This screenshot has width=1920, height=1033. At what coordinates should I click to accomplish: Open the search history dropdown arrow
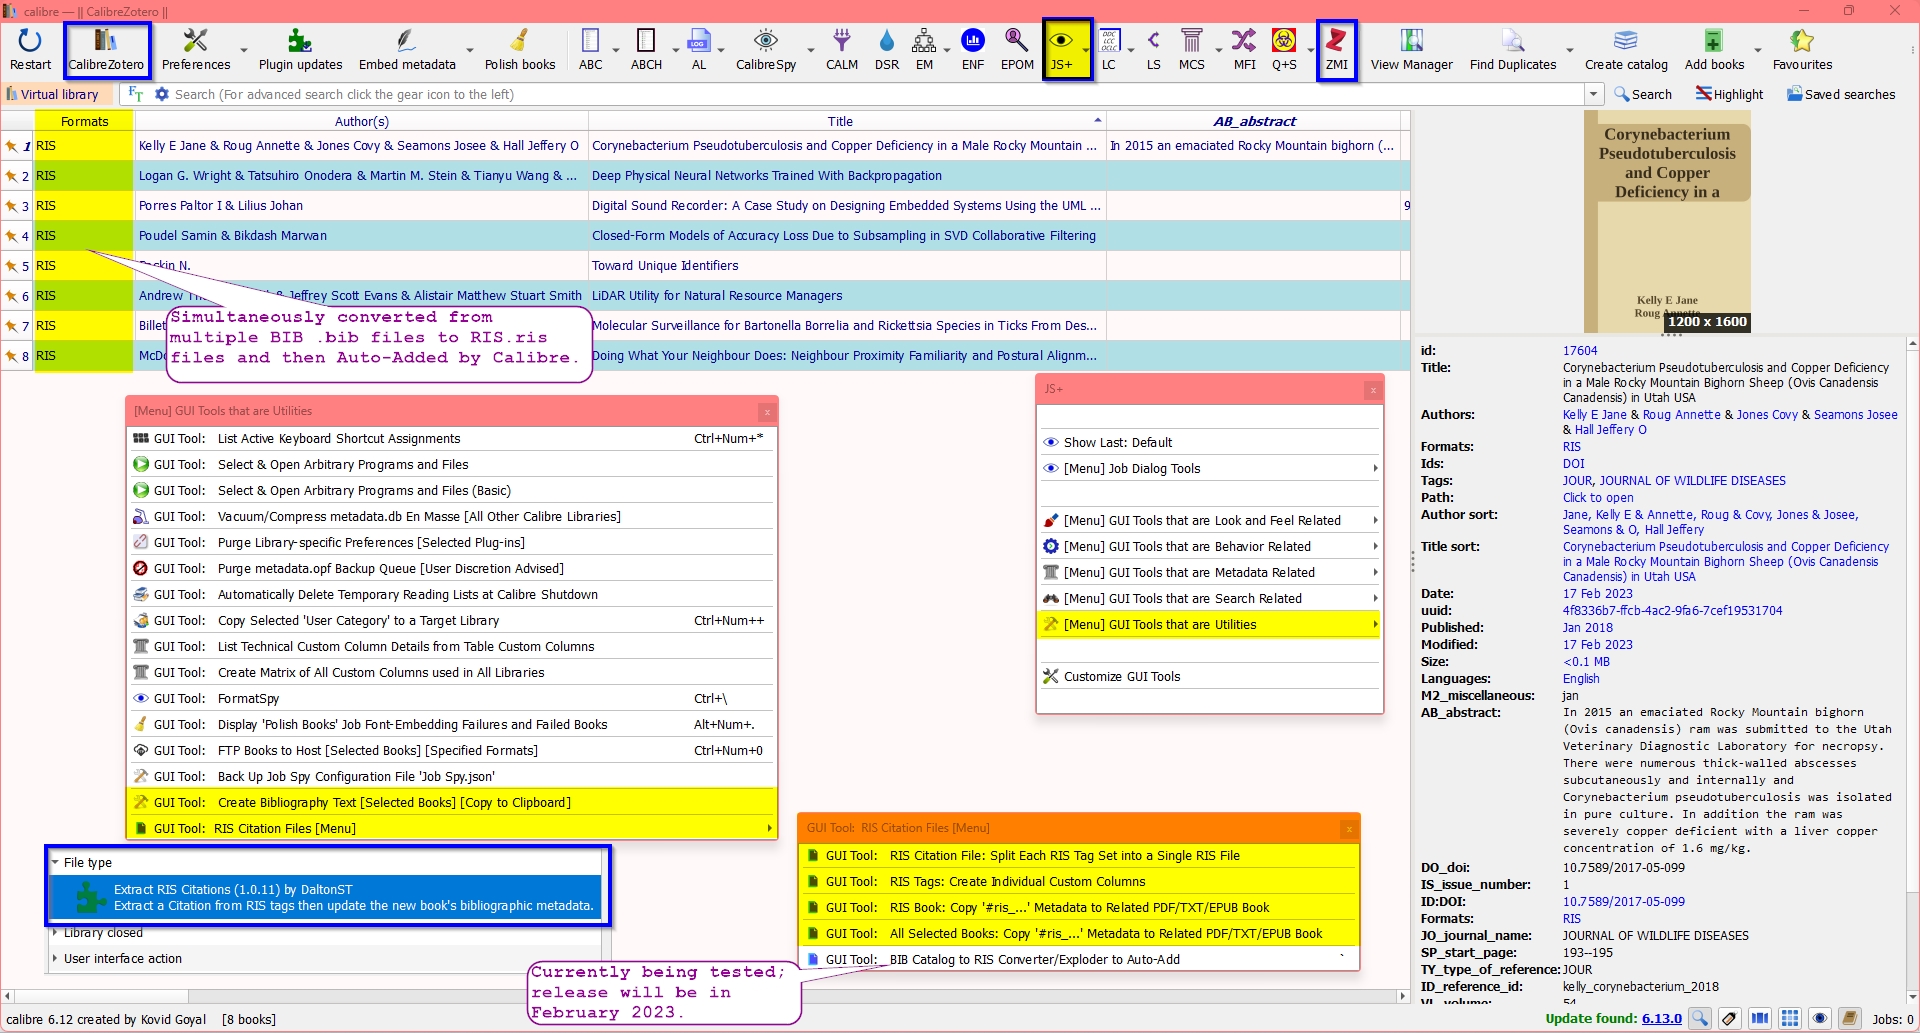1593,94
